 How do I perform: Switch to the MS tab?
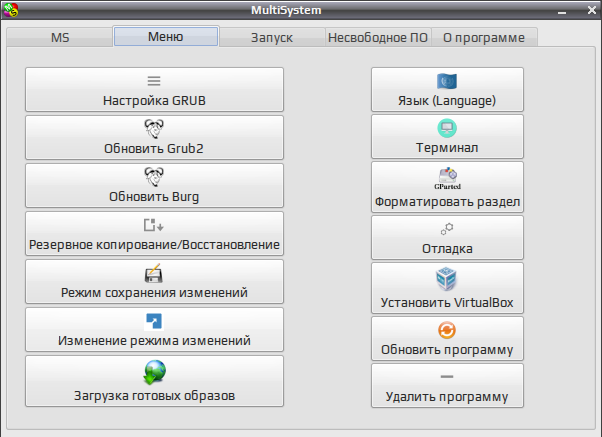click(60, 37)
